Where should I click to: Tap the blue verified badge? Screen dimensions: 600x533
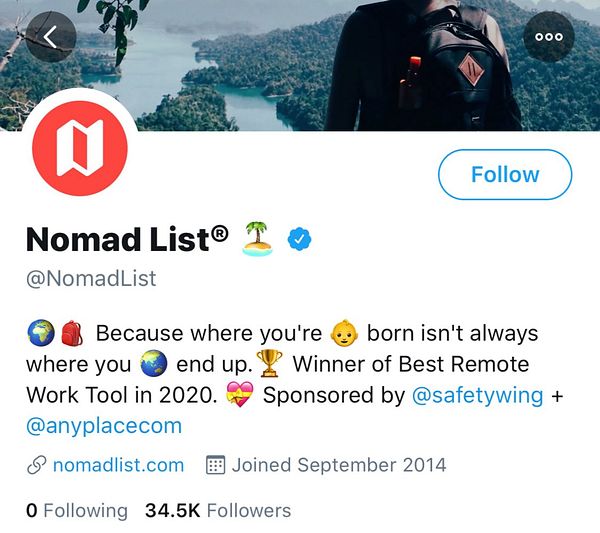(299, 239)
